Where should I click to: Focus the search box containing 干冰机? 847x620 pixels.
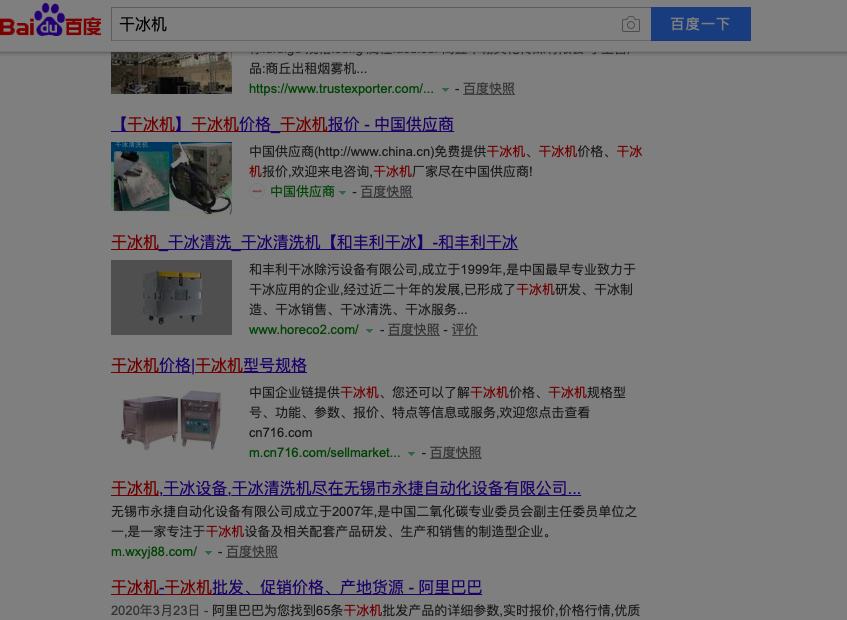click(x=381, y=24)
